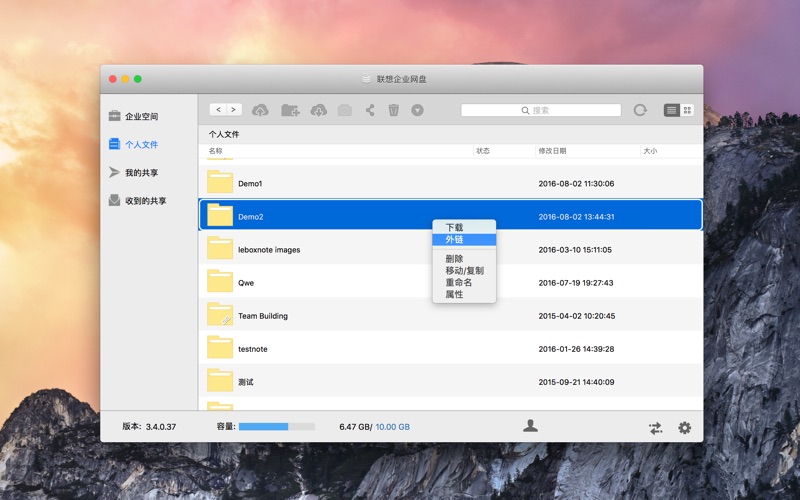Viewport: 800px width, 500px height.
Task: Choose 移动/复制 from the context menu
Action: (464, 270)
